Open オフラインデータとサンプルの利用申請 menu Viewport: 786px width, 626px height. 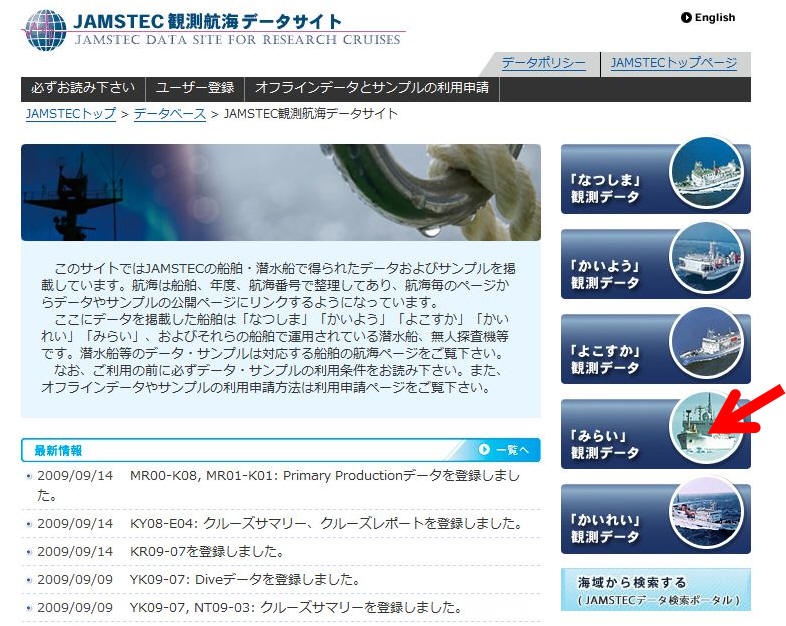click(x=371, y=88)
